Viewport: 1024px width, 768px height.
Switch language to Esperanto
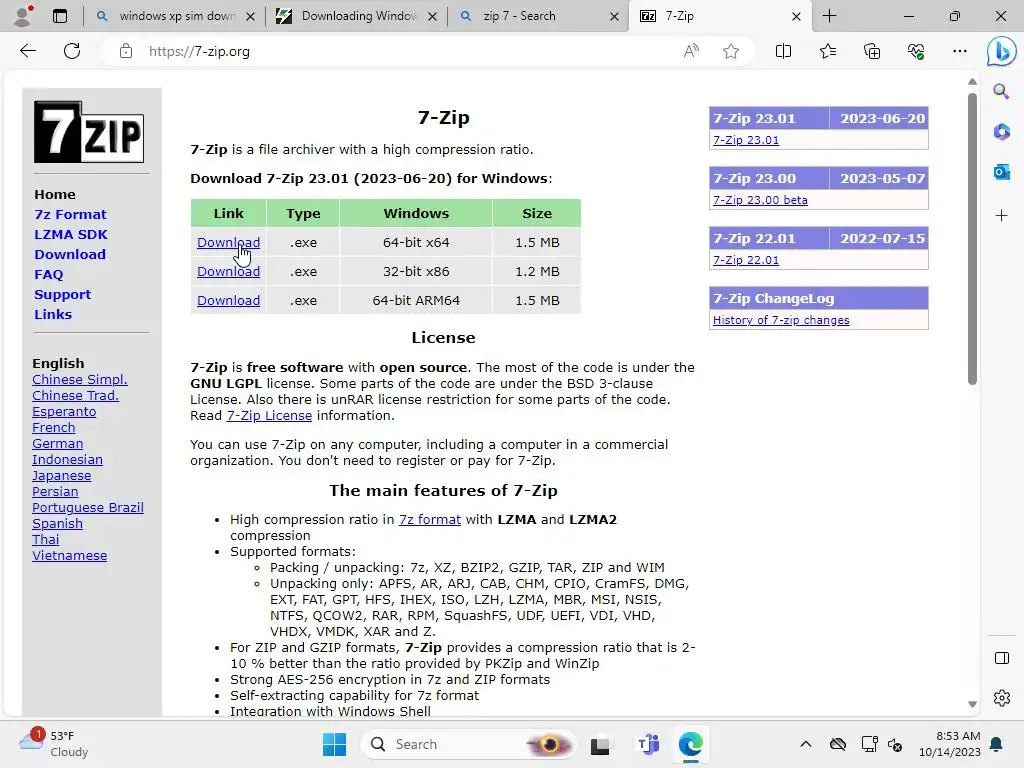click(64, 411)
